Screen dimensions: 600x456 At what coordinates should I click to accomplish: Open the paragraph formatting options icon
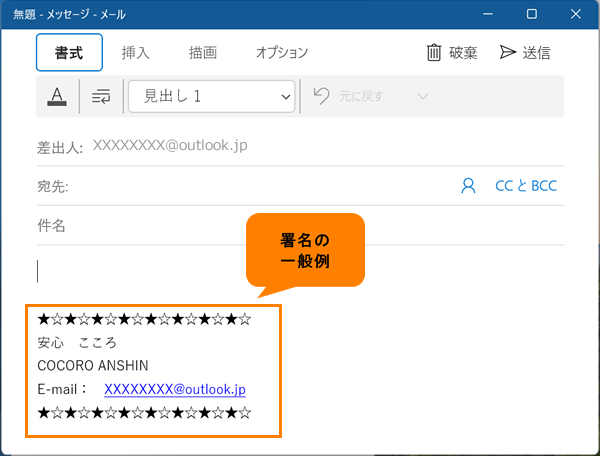tap(101, 97)
